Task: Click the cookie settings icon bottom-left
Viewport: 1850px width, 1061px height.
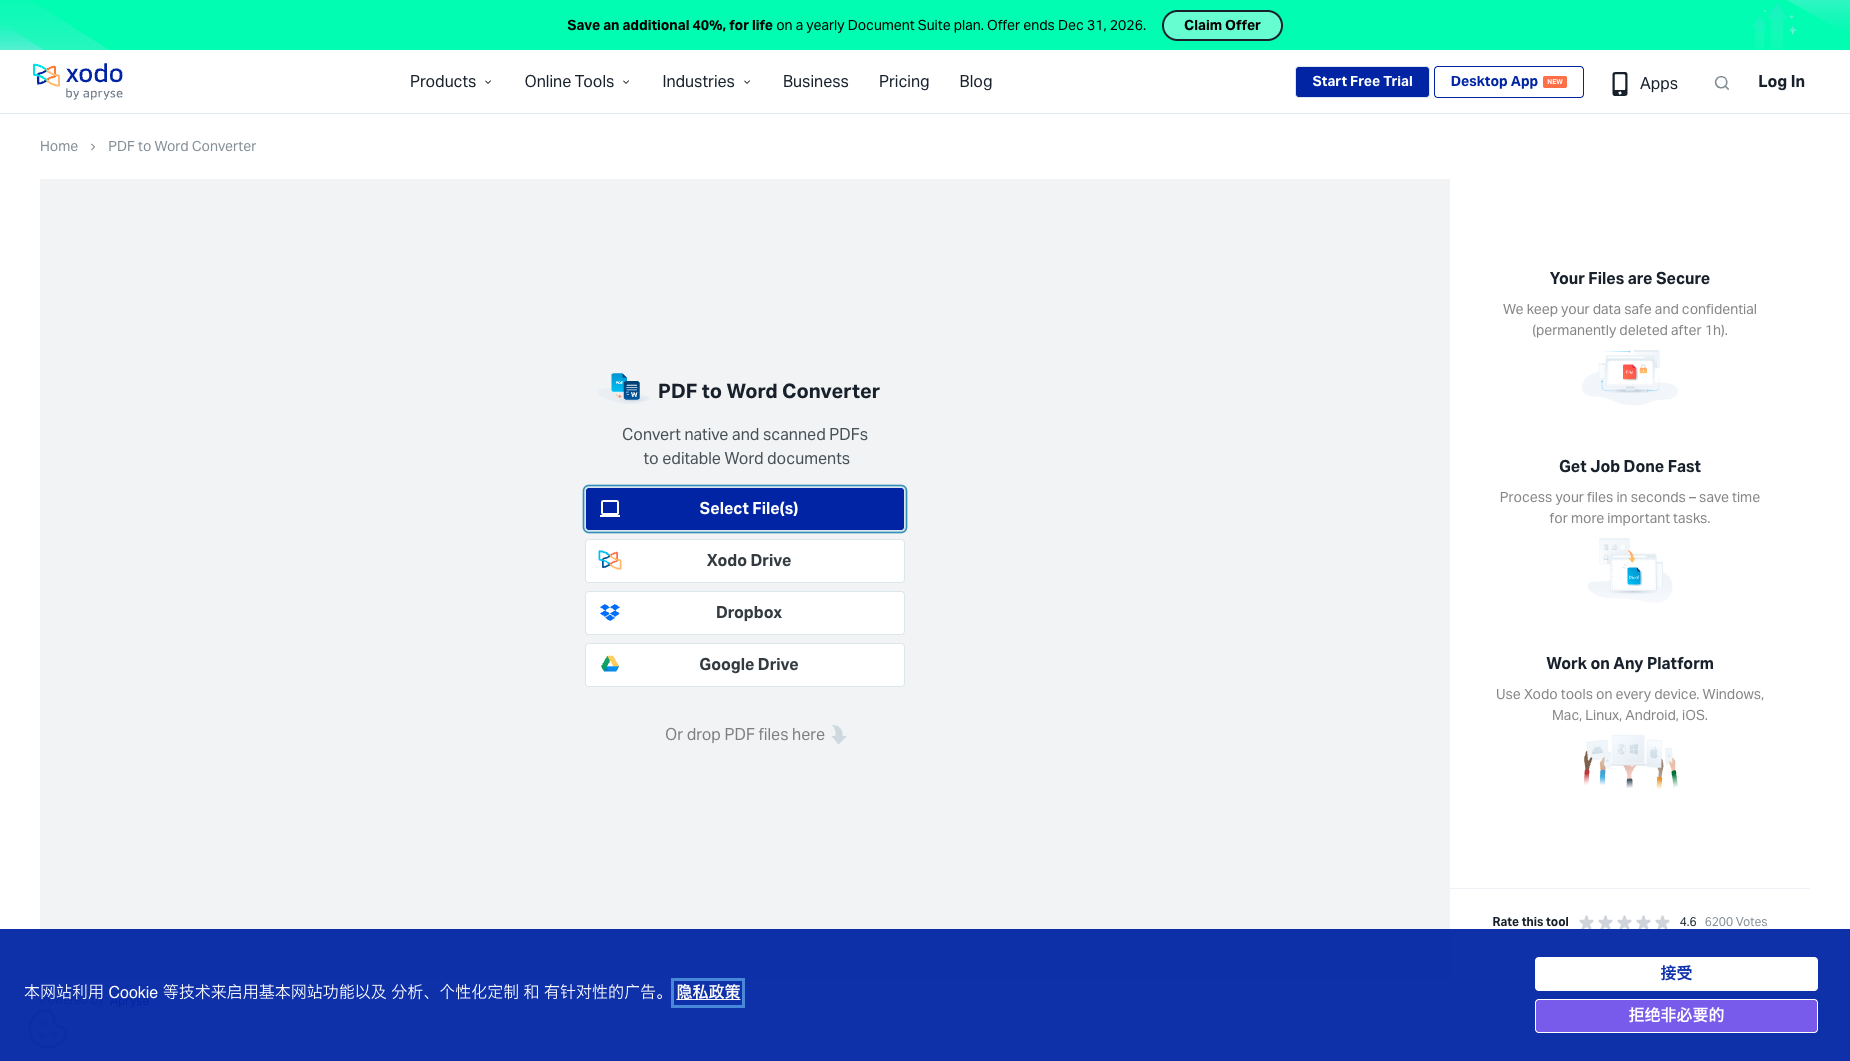Action: [47, 1029]
